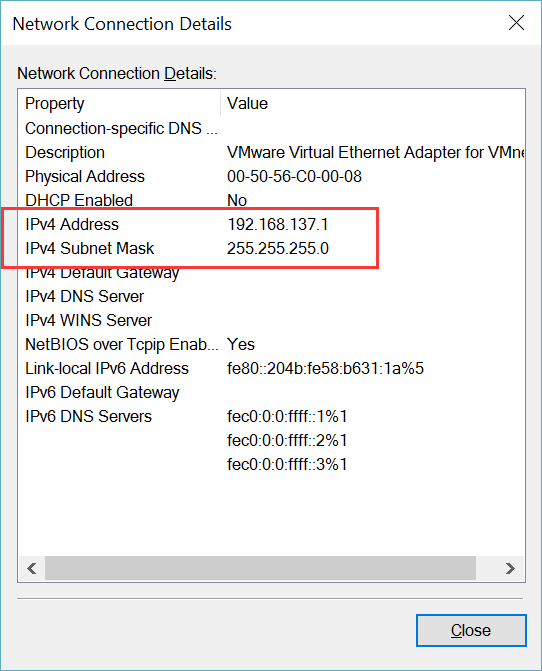Select the IPv6 Default Gateway row
Screen dimensions: 542x671
[272, 392]
